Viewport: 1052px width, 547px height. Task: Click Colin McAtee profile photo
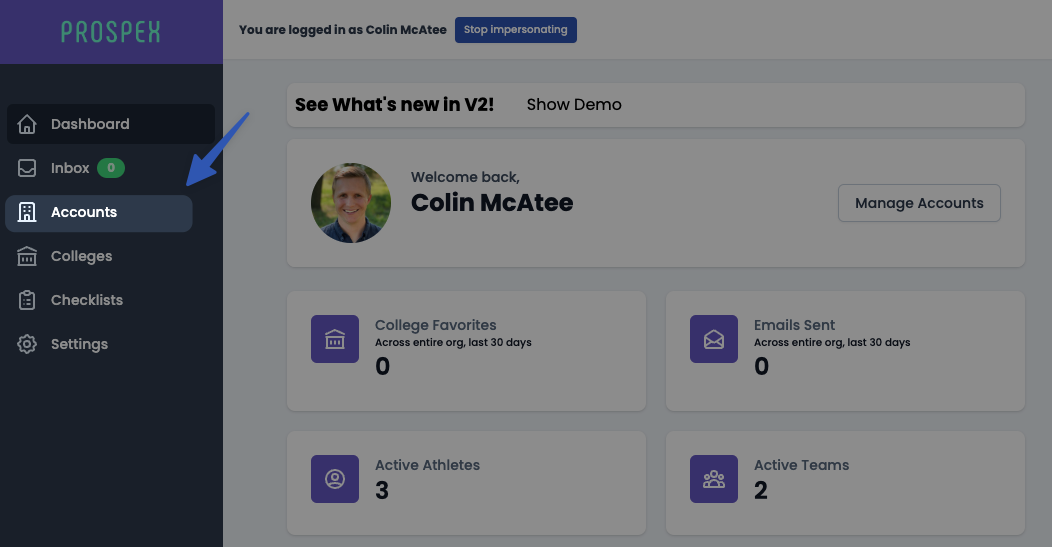[x=351, y=203]
